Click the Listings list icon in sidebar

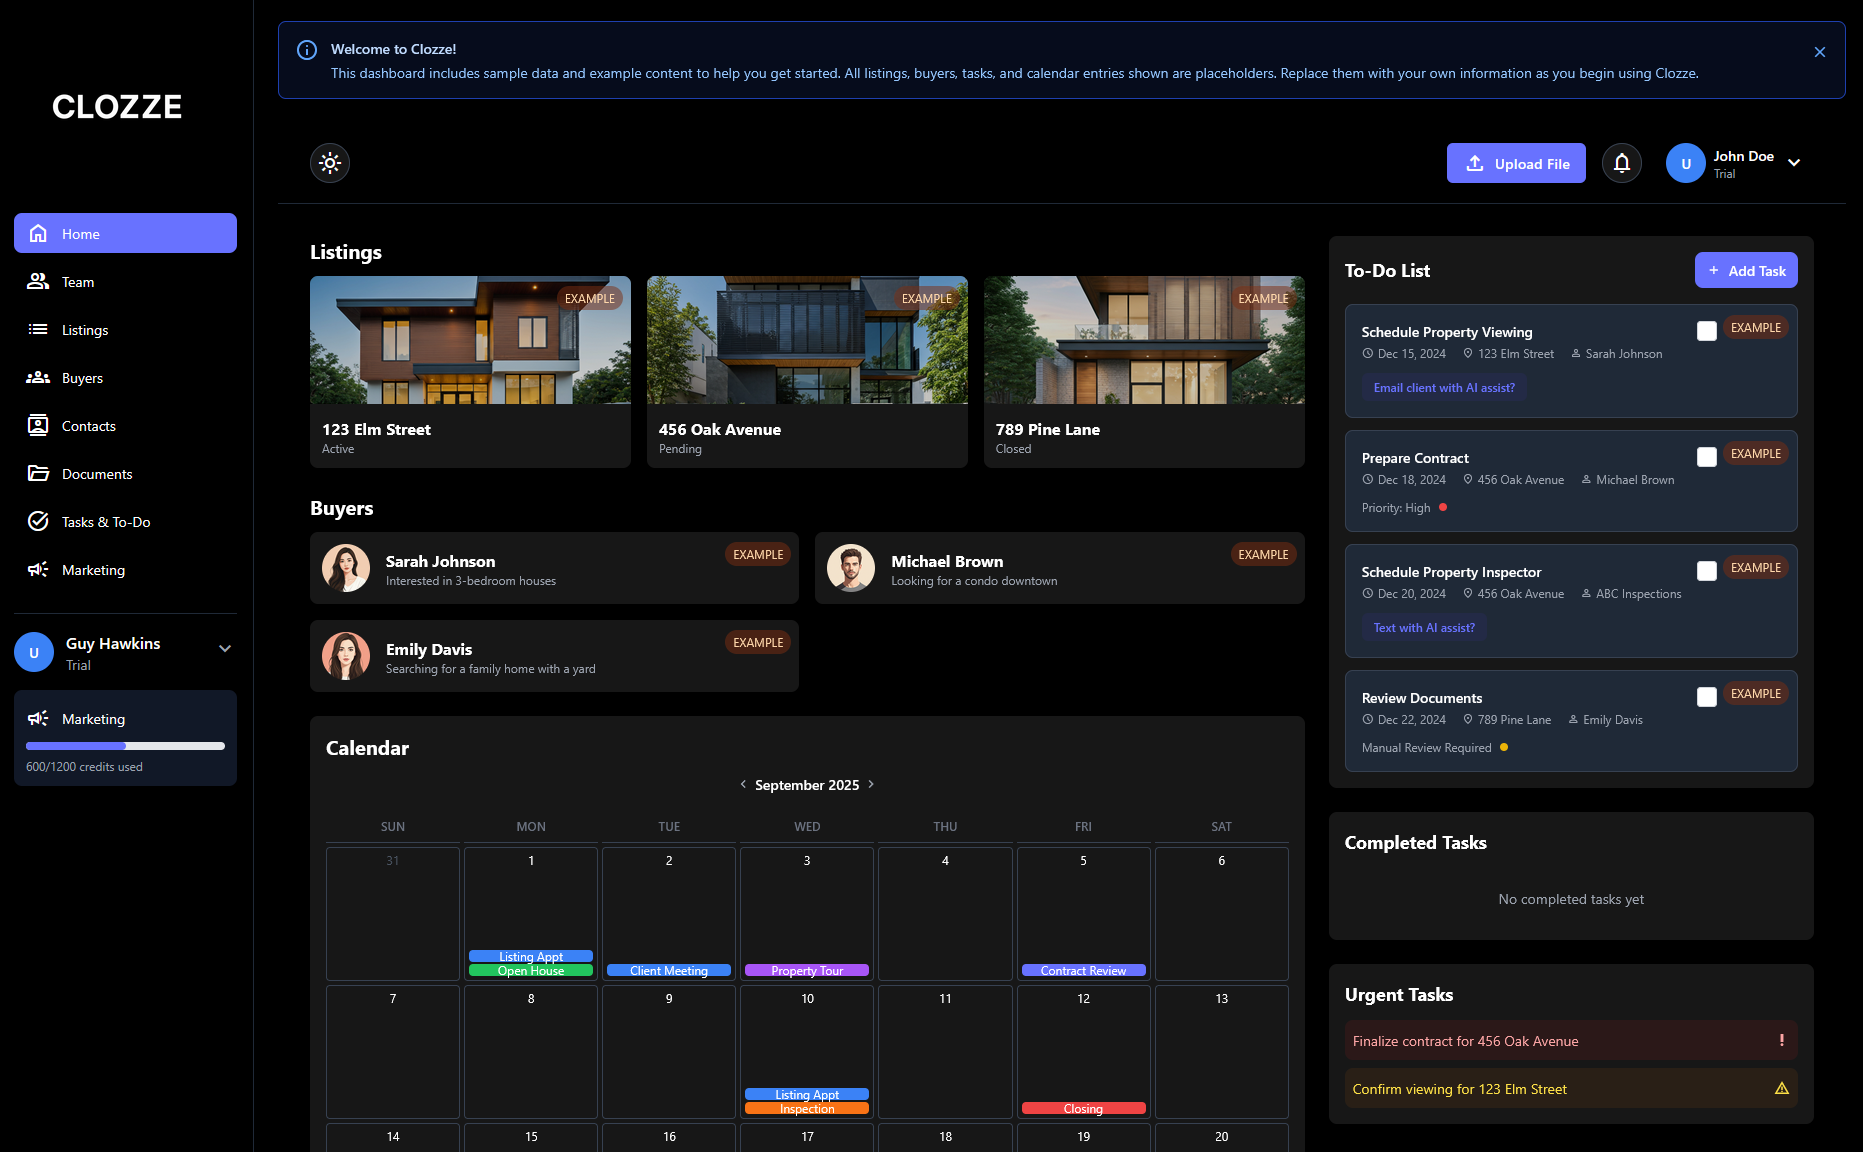(38, 329)
